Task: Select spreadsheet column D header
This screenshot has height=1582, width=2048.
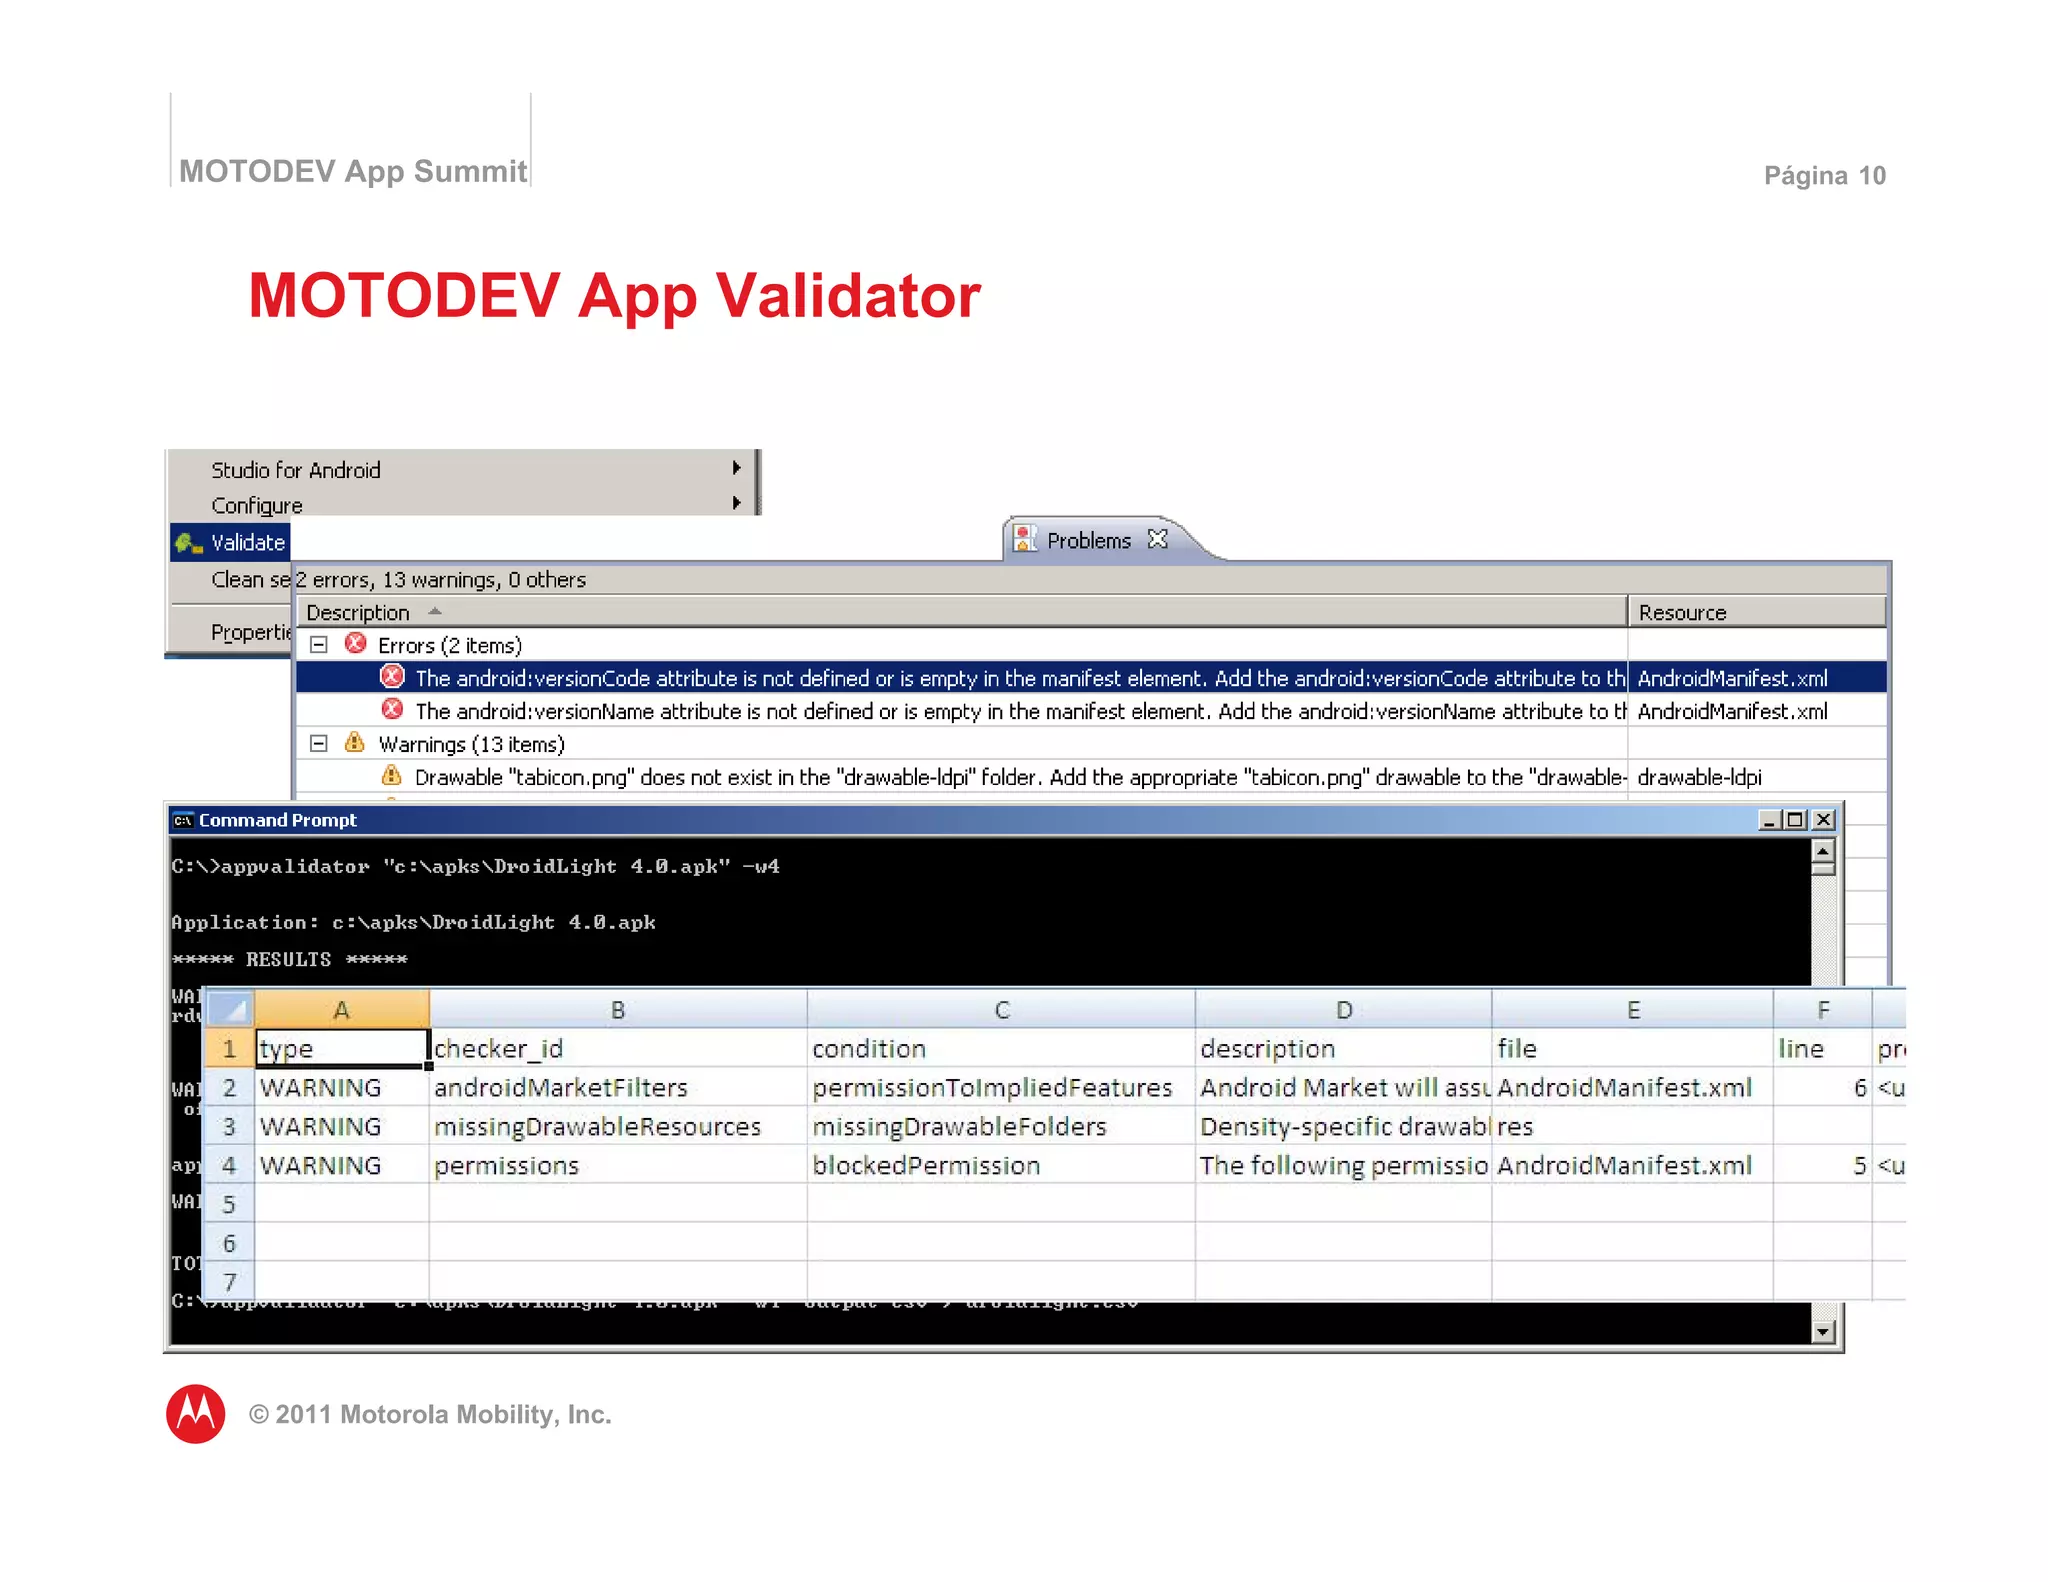Action: click(1344, 1010)
